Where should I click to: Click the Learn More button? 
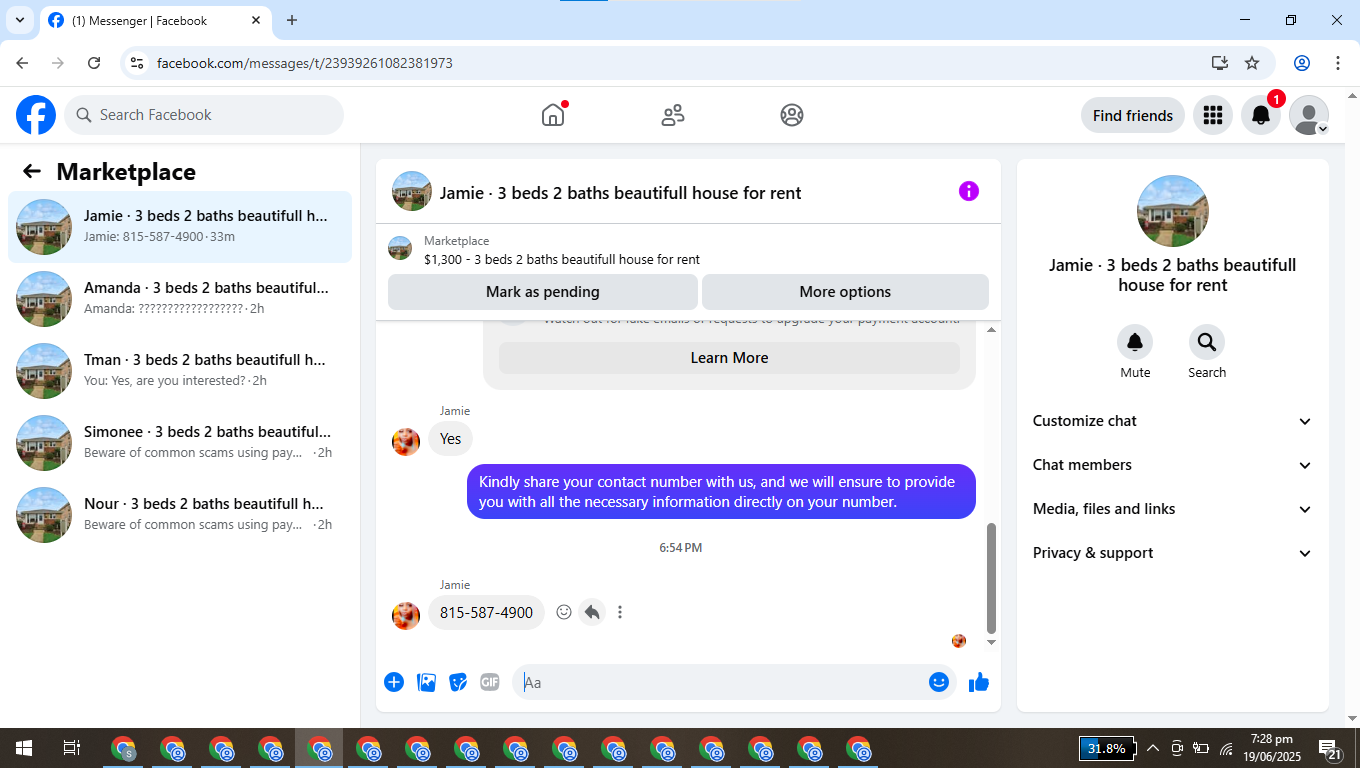729,358
